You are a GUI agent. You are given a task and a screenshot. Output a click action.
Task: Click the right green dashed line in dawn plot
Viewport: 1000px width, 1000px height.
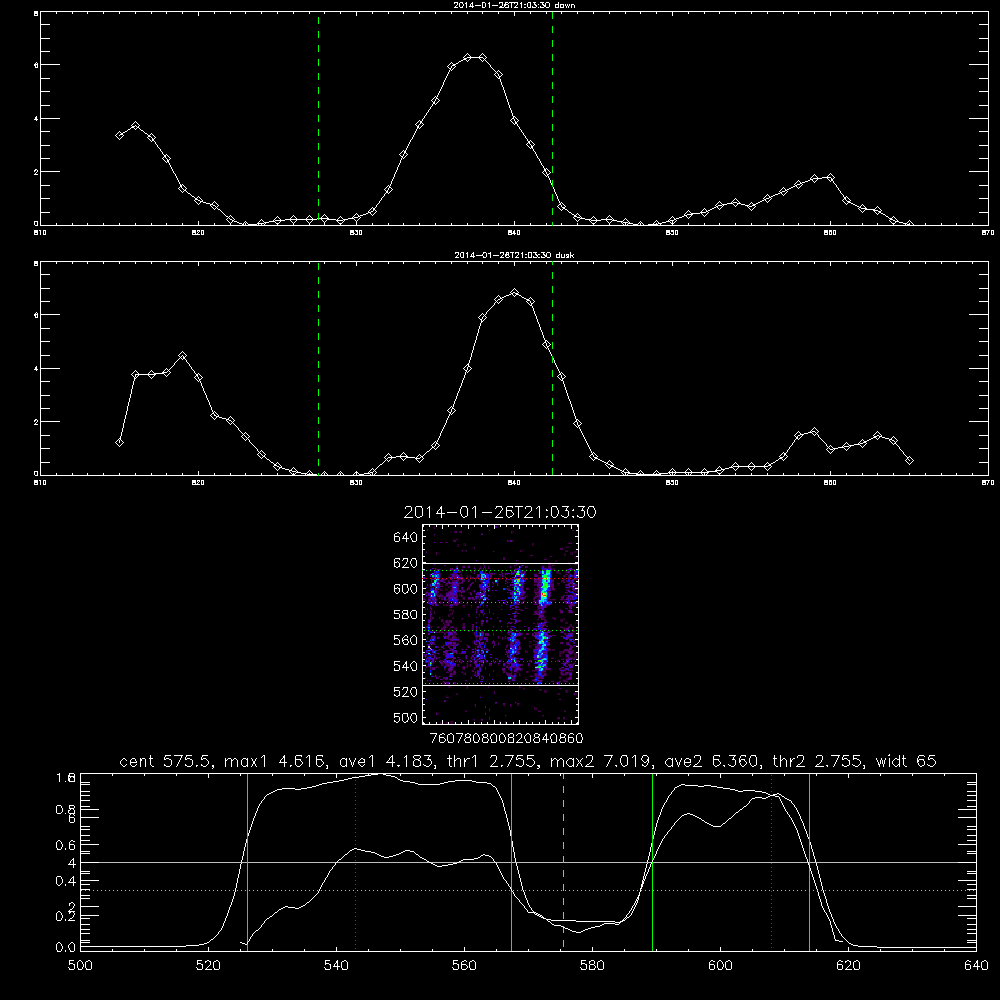tap(552, 119)
